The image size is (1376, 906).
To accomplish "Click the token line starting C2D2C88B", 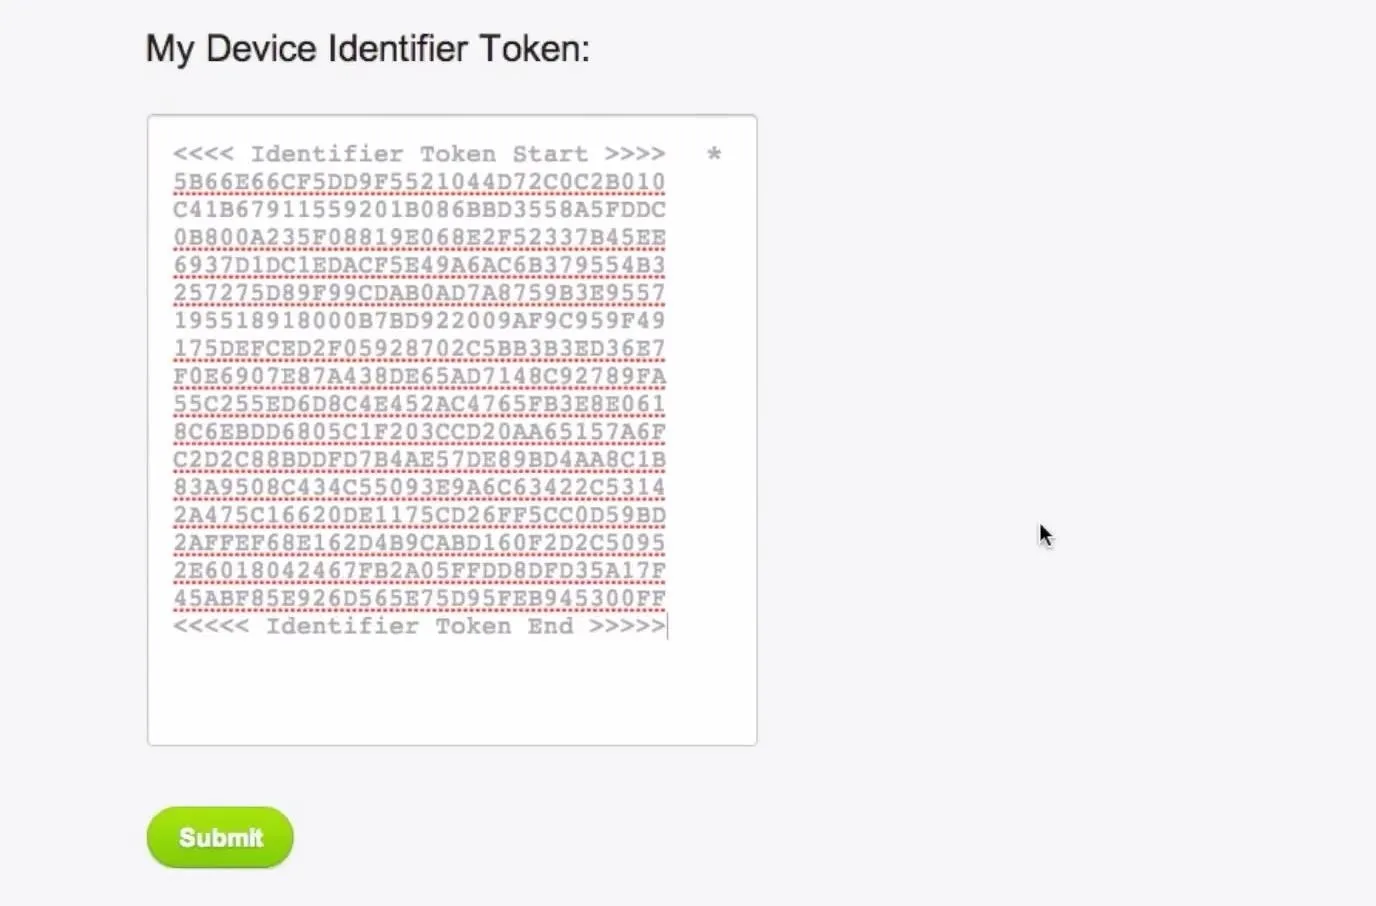I will (x=419, y=460).
